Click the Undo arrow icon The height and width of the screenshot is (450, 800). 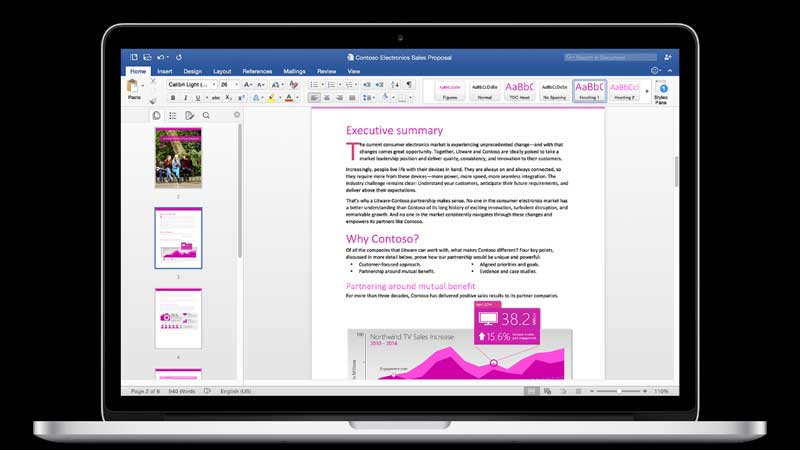coord(161,57)
